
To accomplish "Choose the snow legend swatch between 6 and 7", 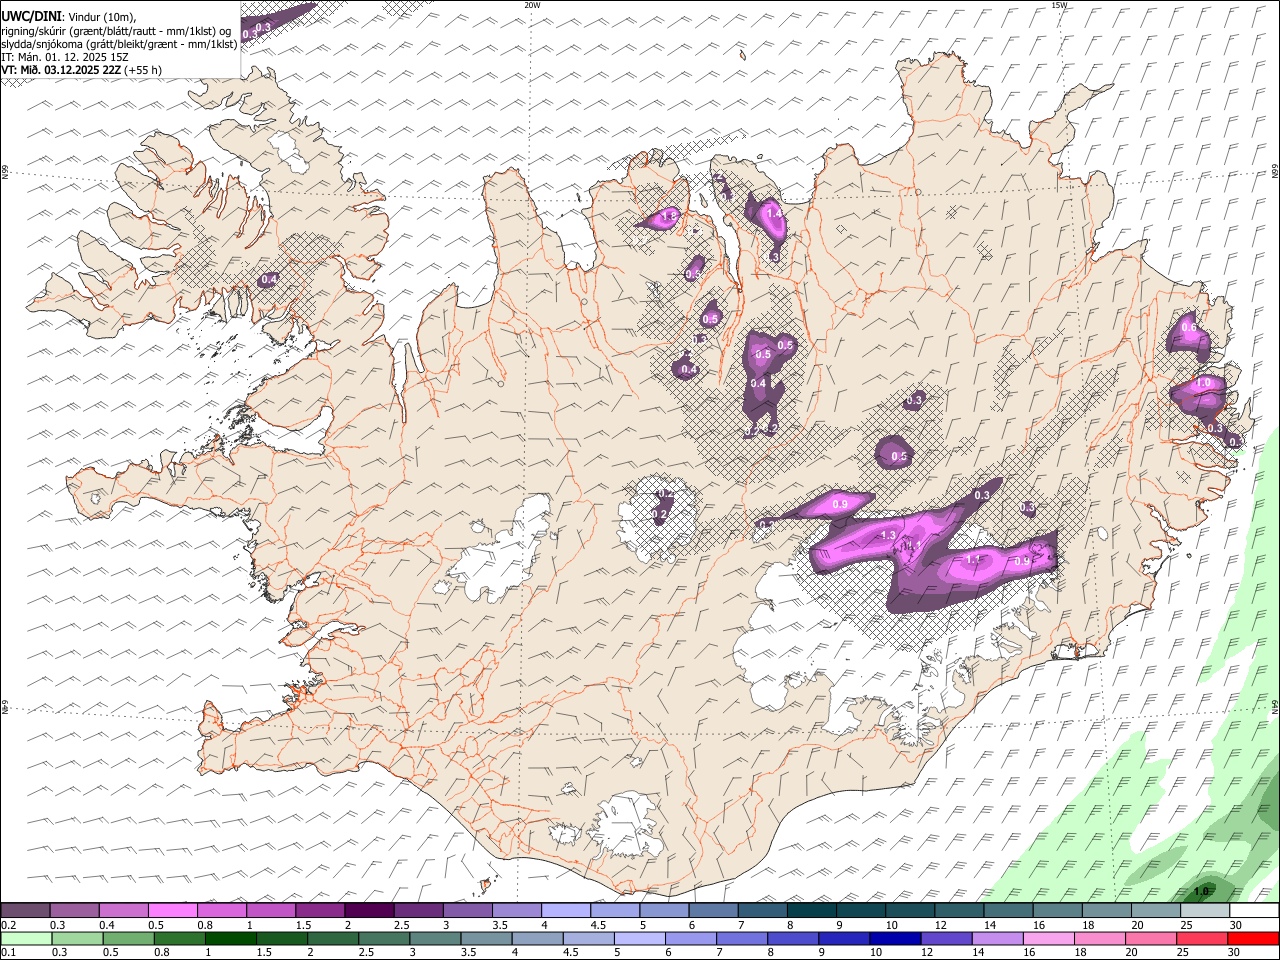I will coord(713,910).
